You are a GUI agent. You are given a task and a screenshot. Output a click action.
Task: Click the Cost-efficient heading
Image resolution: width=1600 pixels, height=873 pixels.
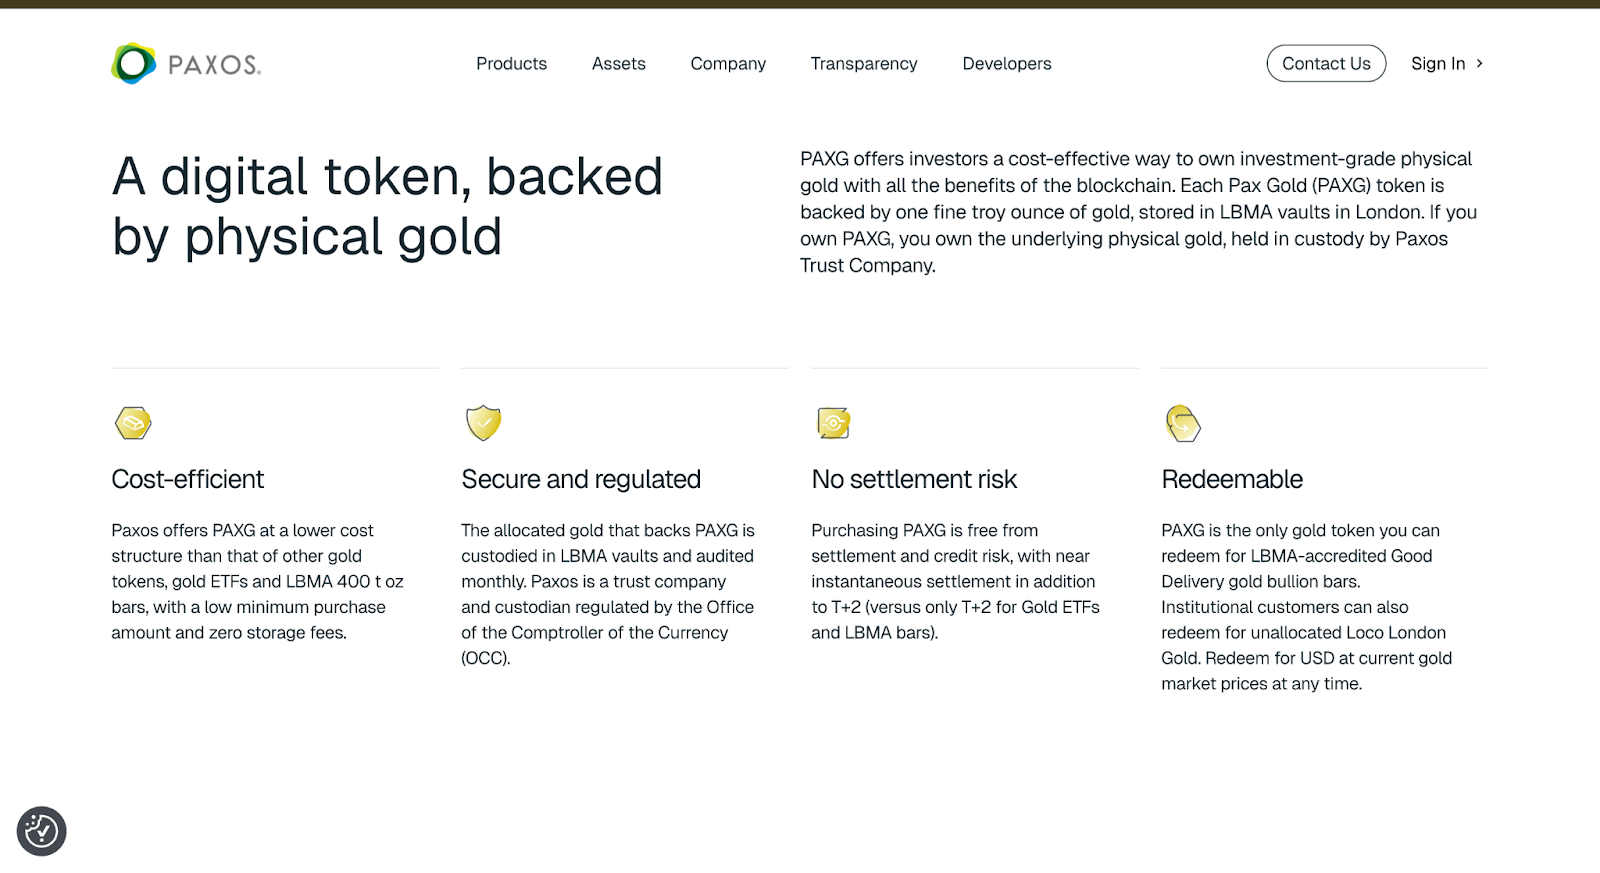[x=187, y=479]
